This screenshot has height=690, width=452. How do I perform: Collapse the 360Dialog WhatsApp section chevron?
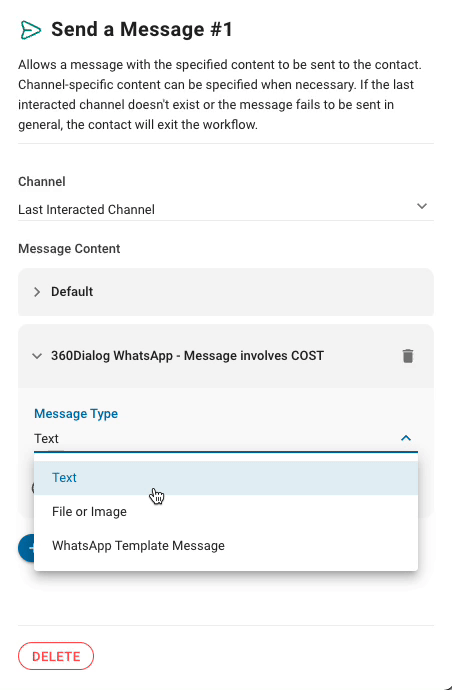(37, 356)
